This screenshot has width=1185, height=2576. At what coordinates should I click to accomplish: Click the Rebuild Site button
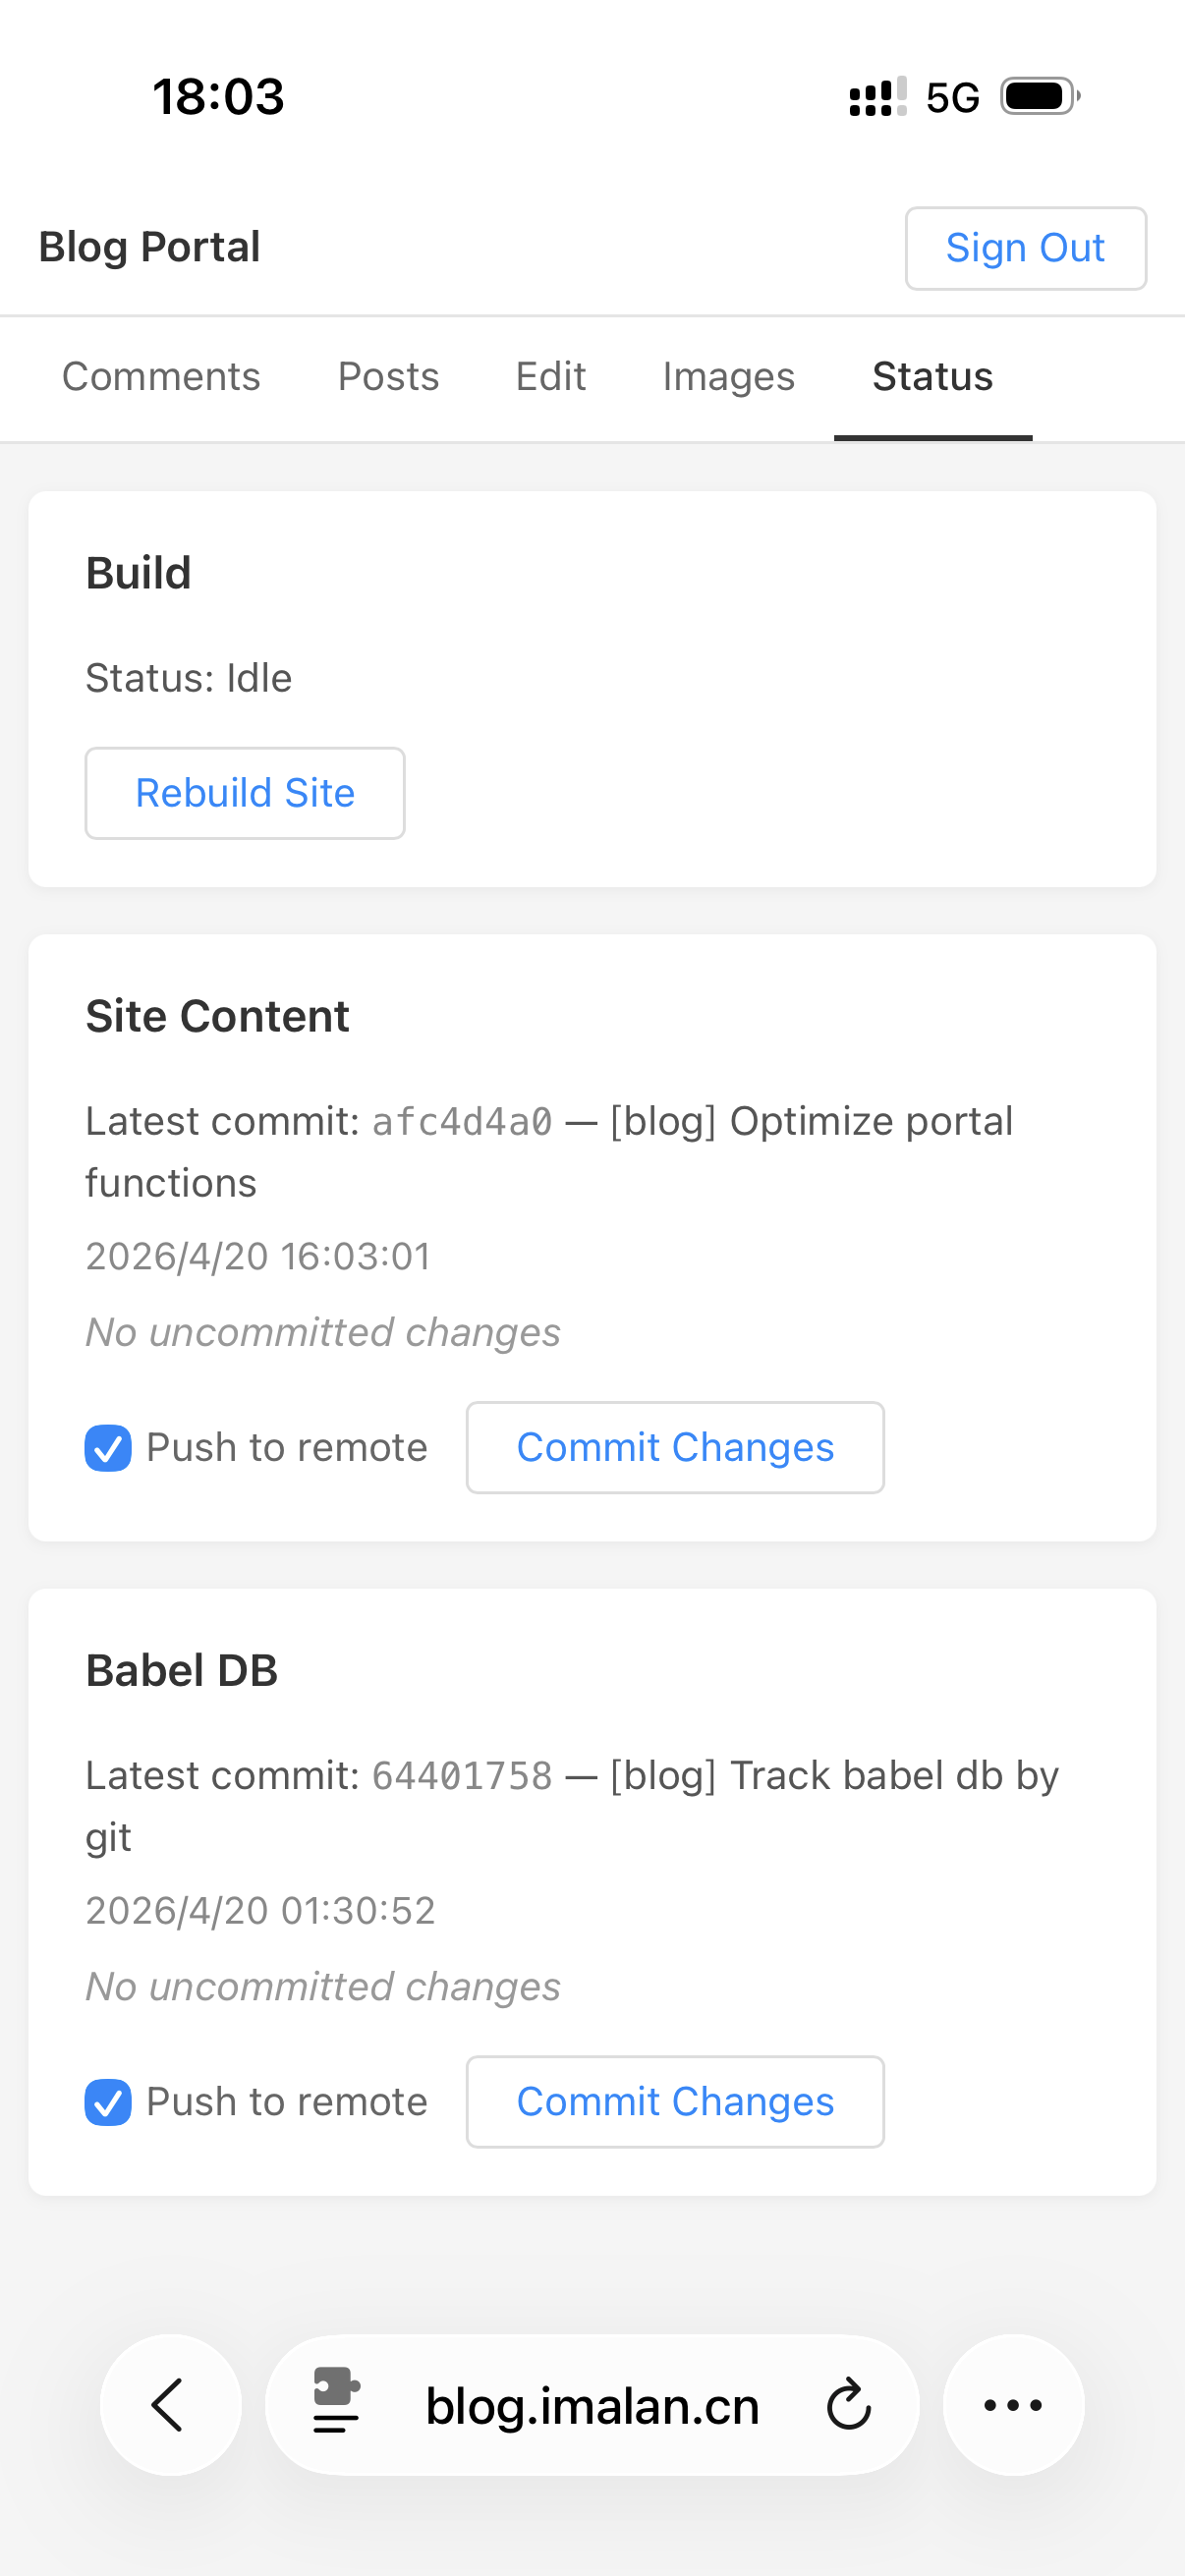[245, 793]
